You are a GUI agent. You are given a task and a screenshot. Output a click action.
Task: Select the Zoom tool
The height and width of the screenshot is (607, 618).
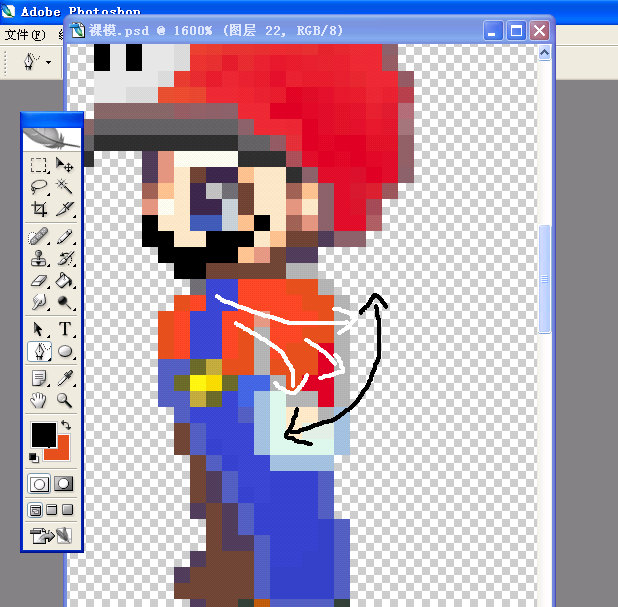(x=65, y=400)
